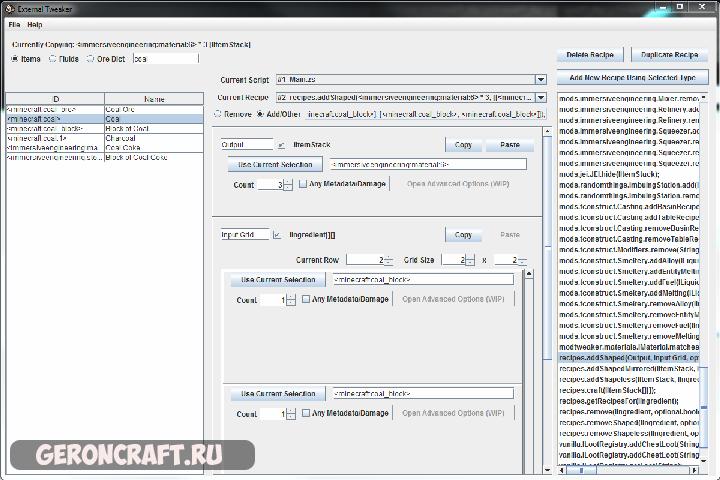This screenshot has height=480, width=720.
Task: Click the edit icon next to Output field
Action: (280, 145)
